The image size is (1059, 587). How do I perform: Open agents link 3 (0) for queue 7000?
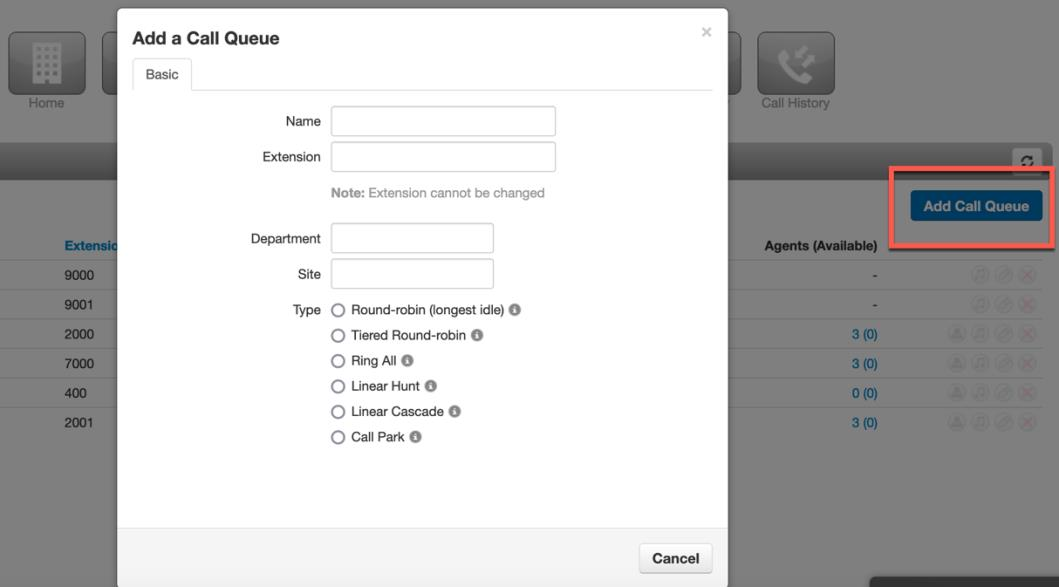[864, 364]
